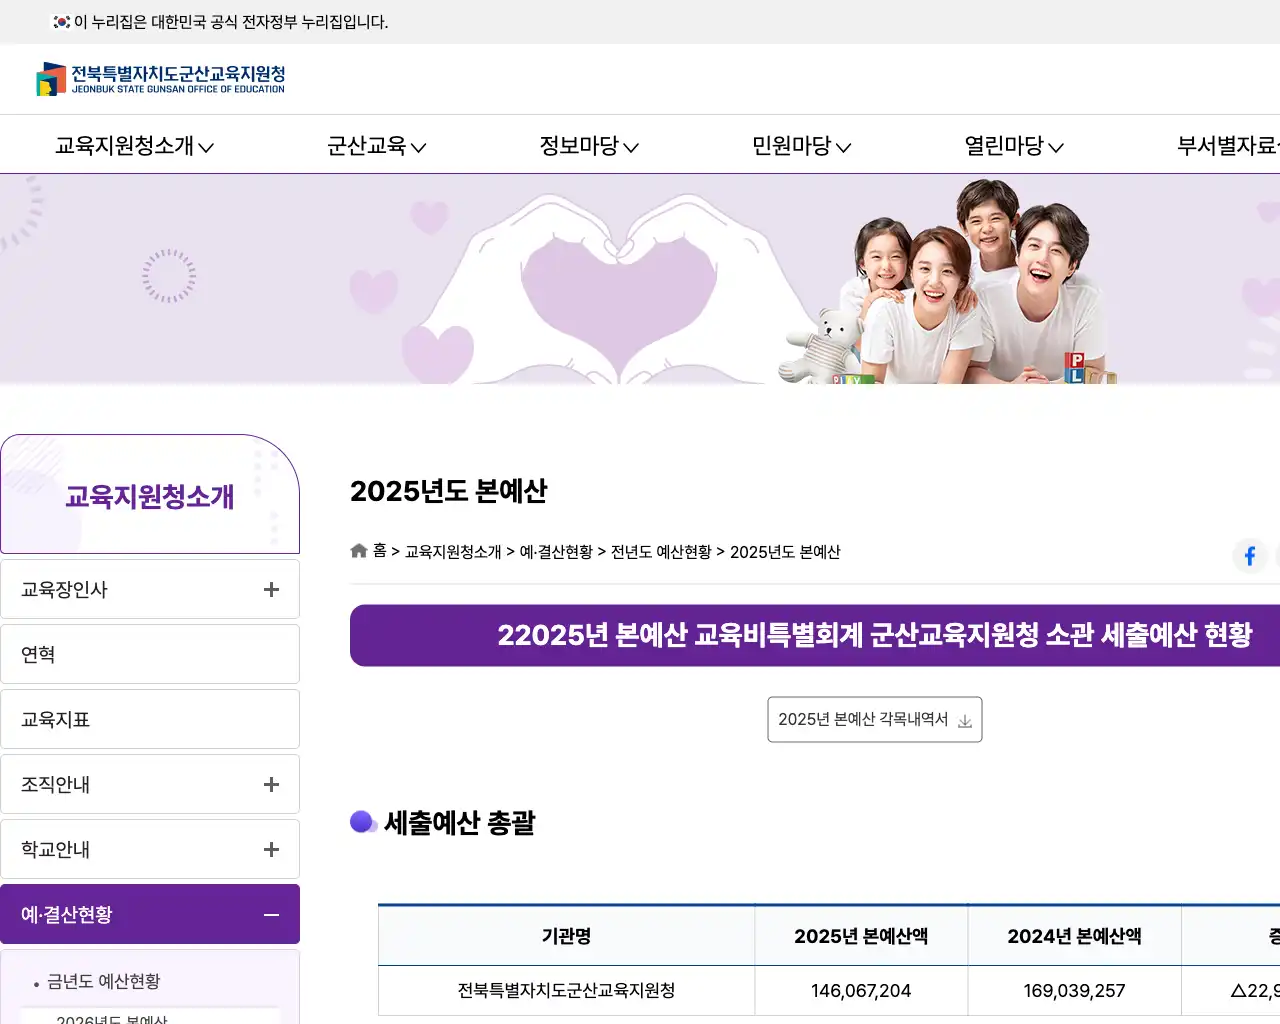Screen dimensions: 1280x1024
Task: Click the Jeonbuk Gunsan Office of Education logo
Action: (x=161, y=79)
